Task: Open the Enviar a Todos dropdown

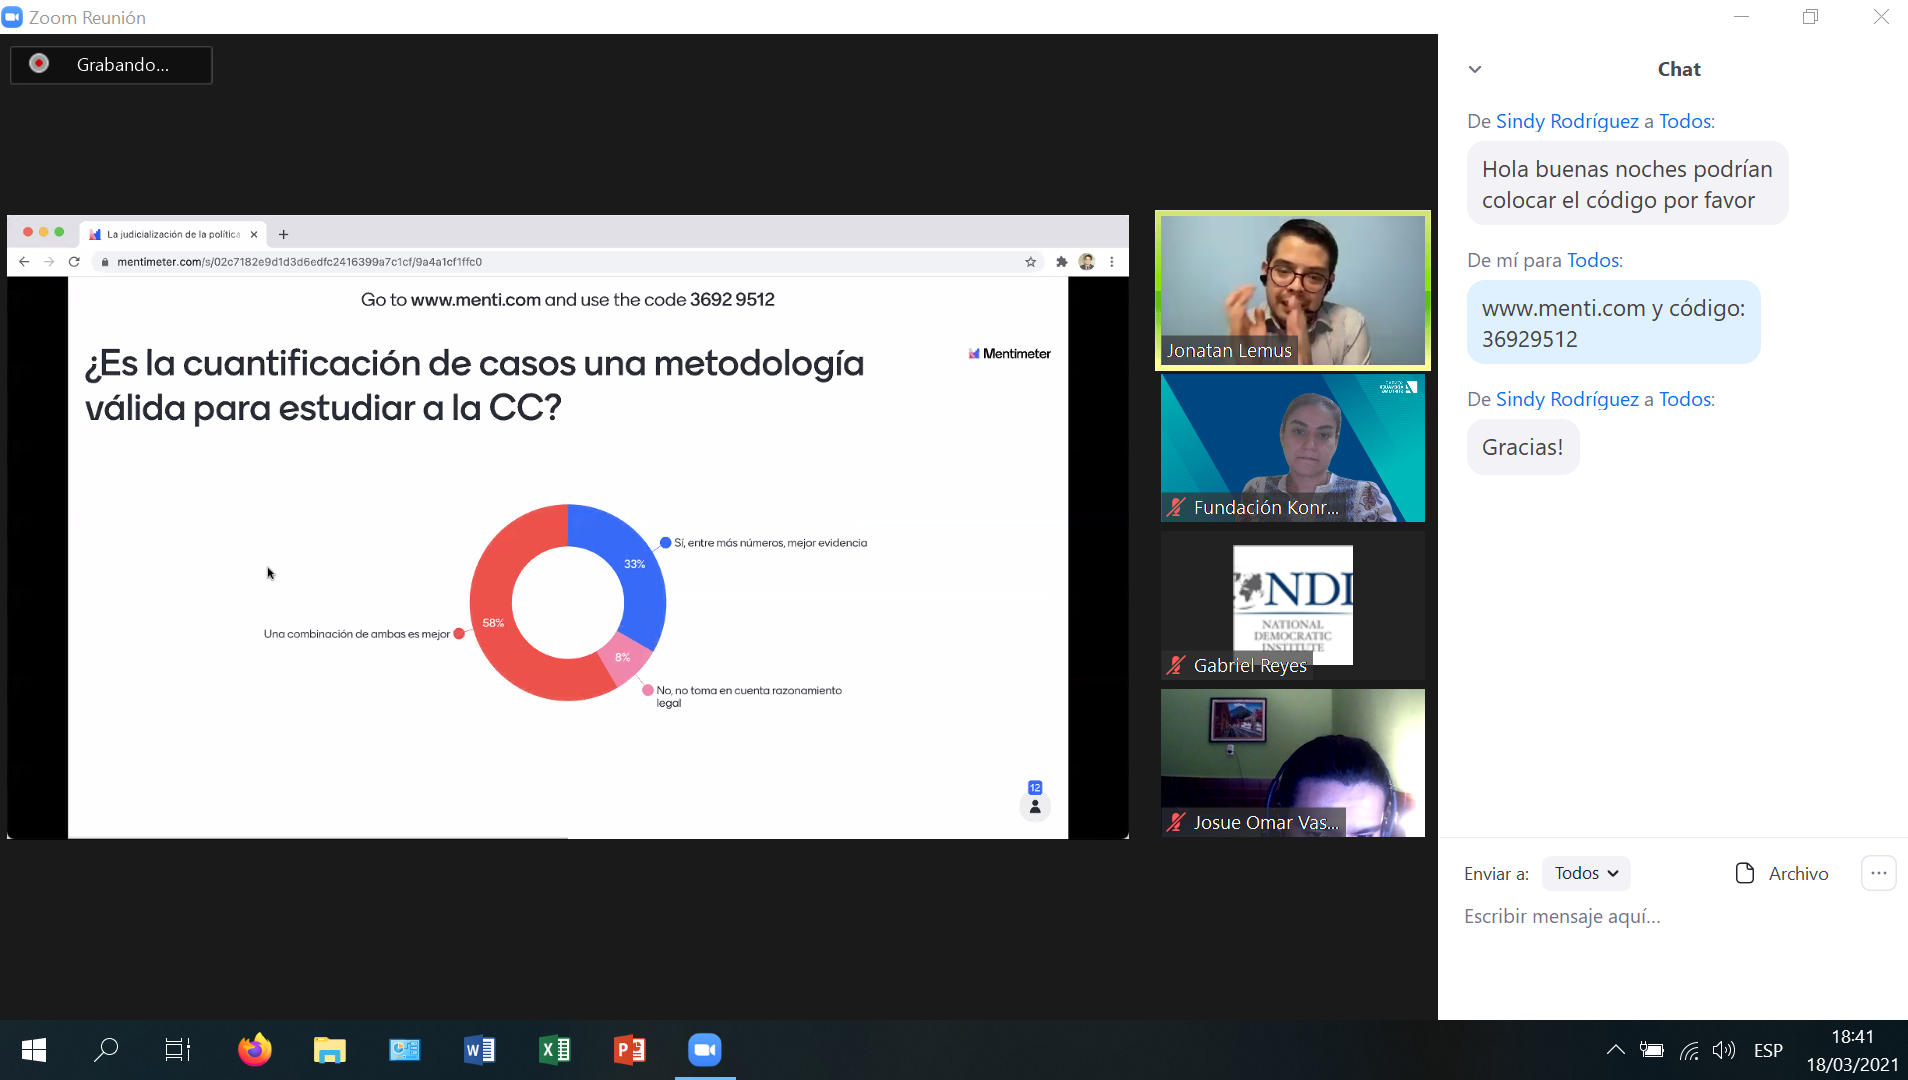Action: coord(1586,873)
